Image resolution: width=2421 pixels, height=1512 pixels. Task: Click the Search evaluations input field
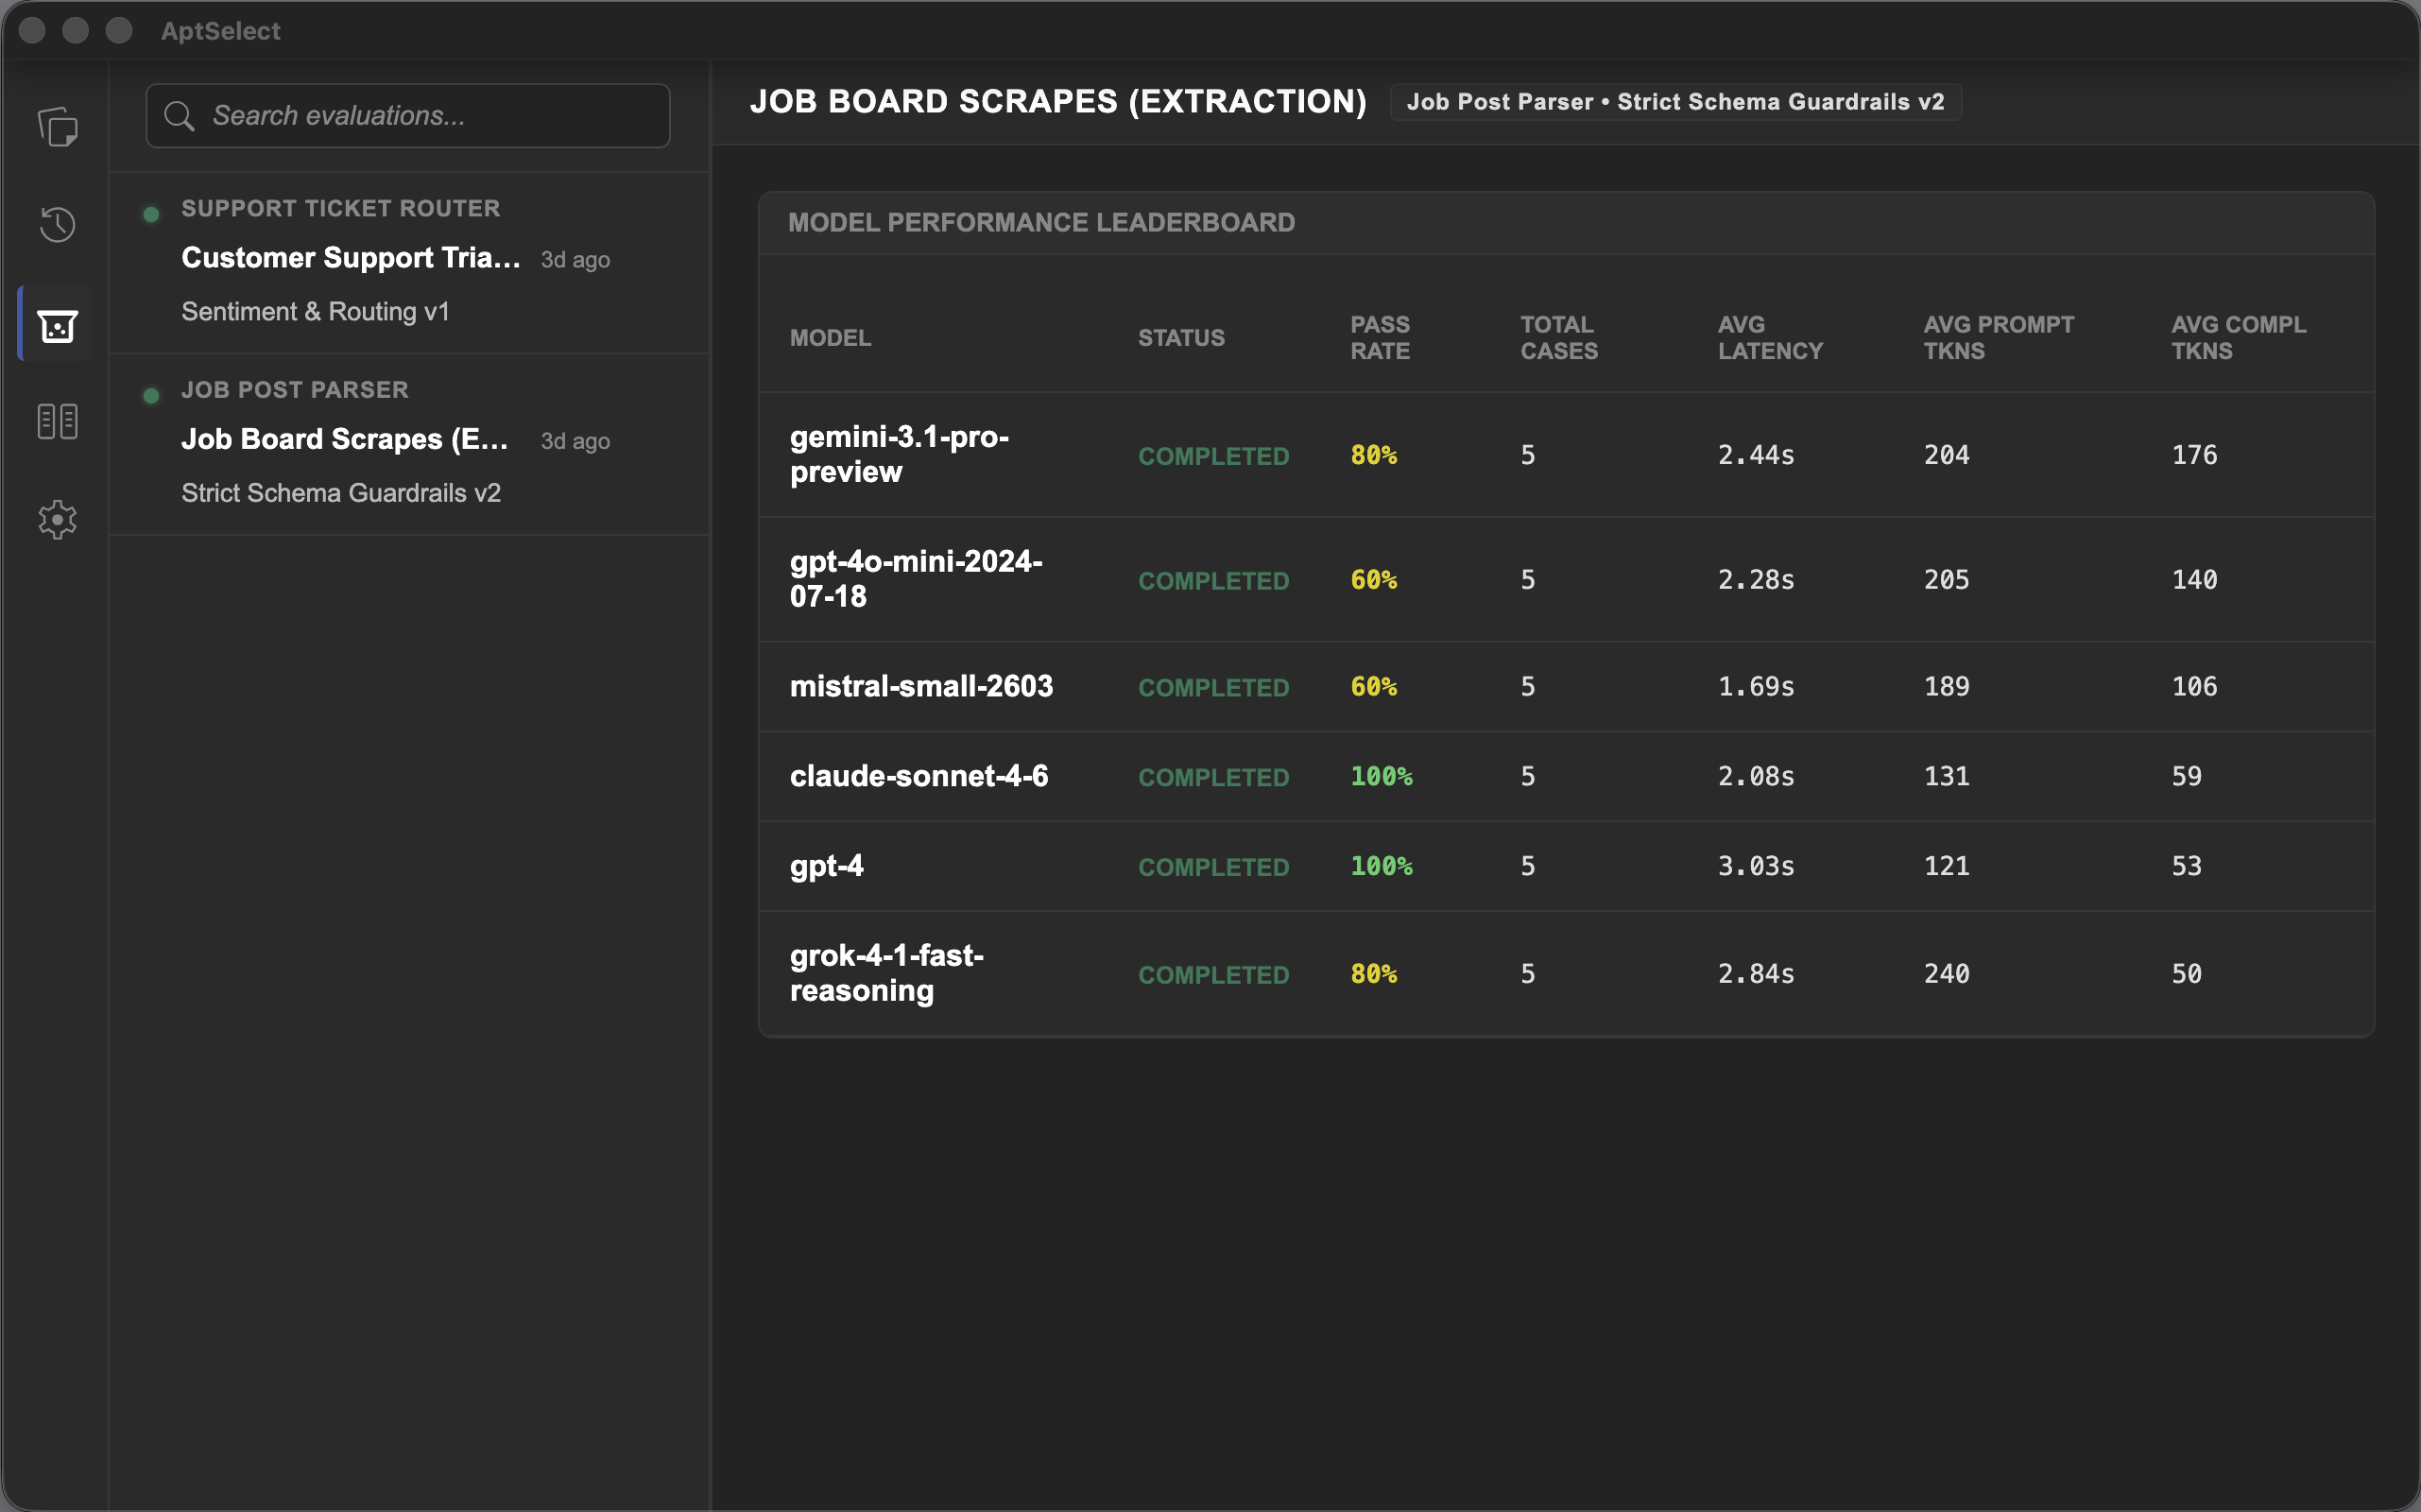(408, 116)
